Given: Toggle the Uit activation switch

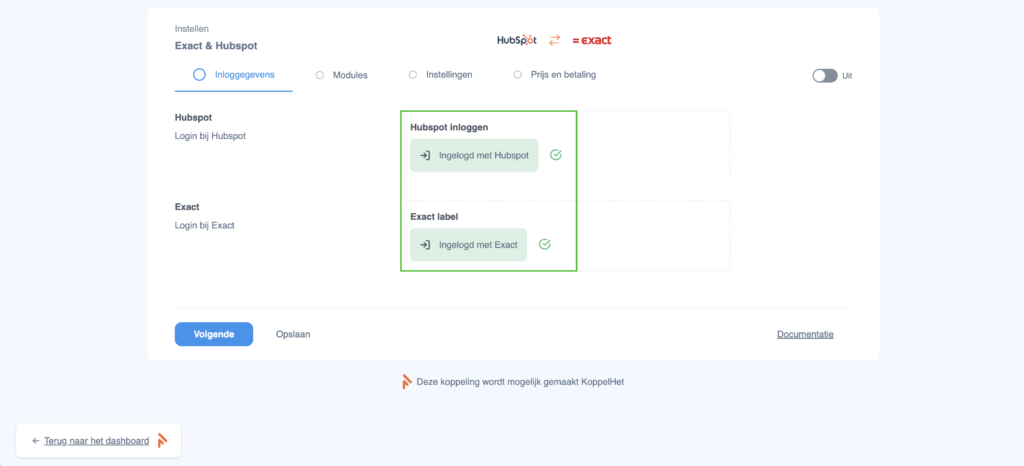Looking at the screenshot, I should click(825, 76).
